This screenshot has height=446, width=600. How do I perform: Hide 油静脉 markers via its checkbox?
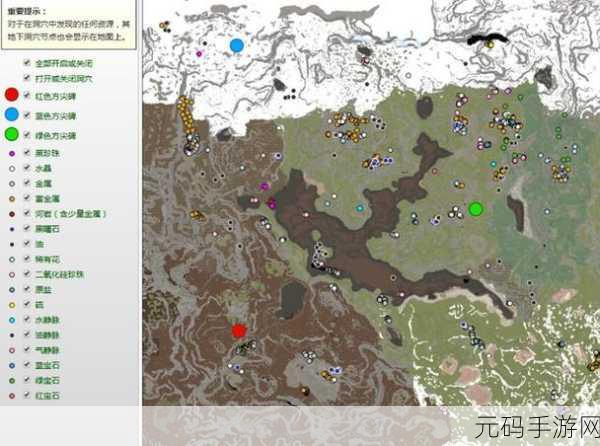27,334
